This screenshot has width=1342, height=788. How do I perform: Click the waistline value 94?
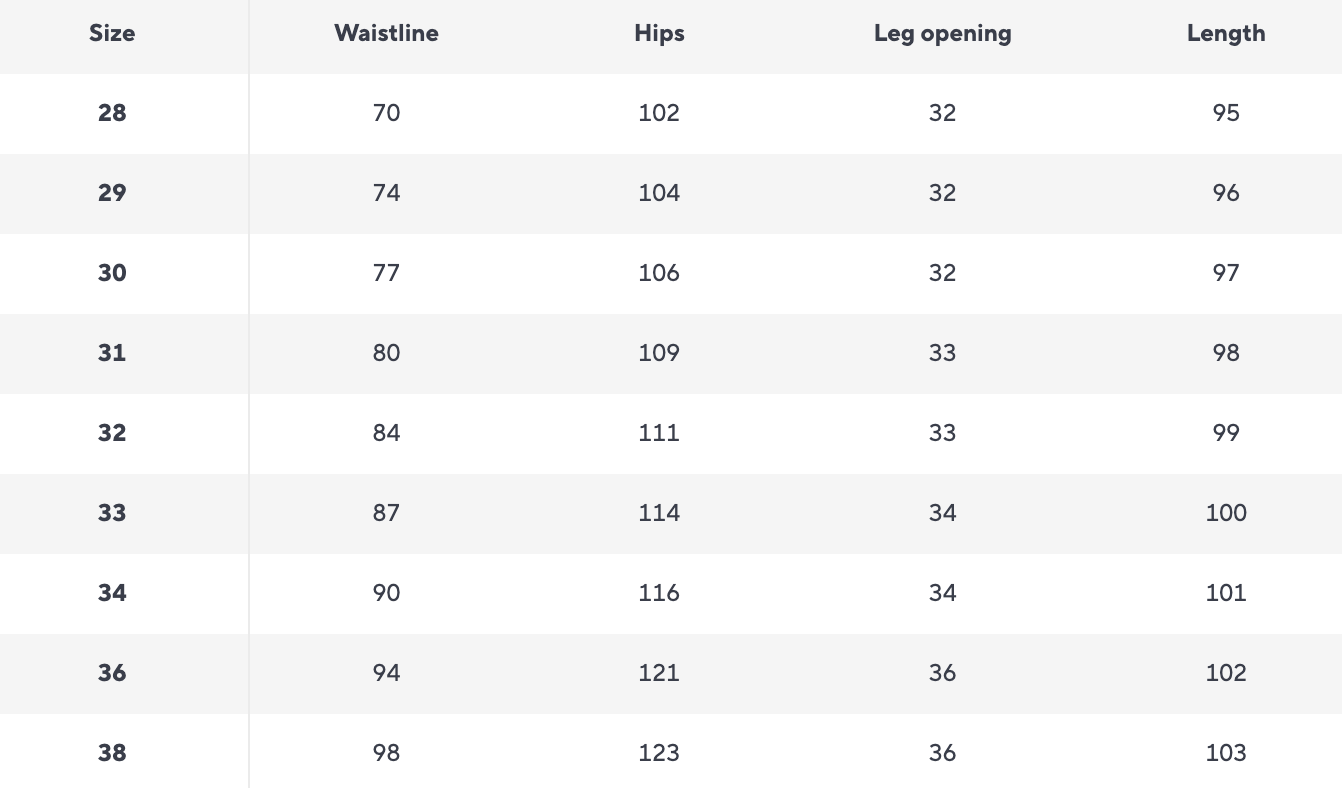386,673
